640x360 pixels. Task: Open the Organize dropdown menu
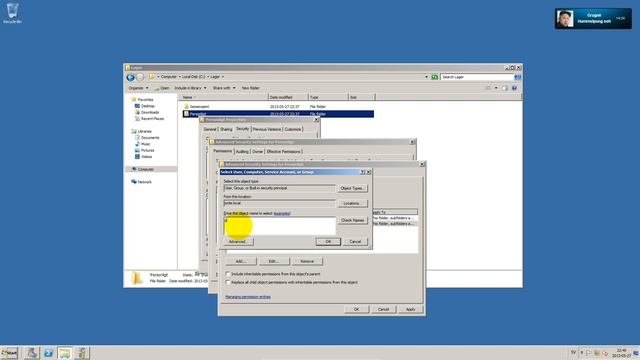coord(138,88)
